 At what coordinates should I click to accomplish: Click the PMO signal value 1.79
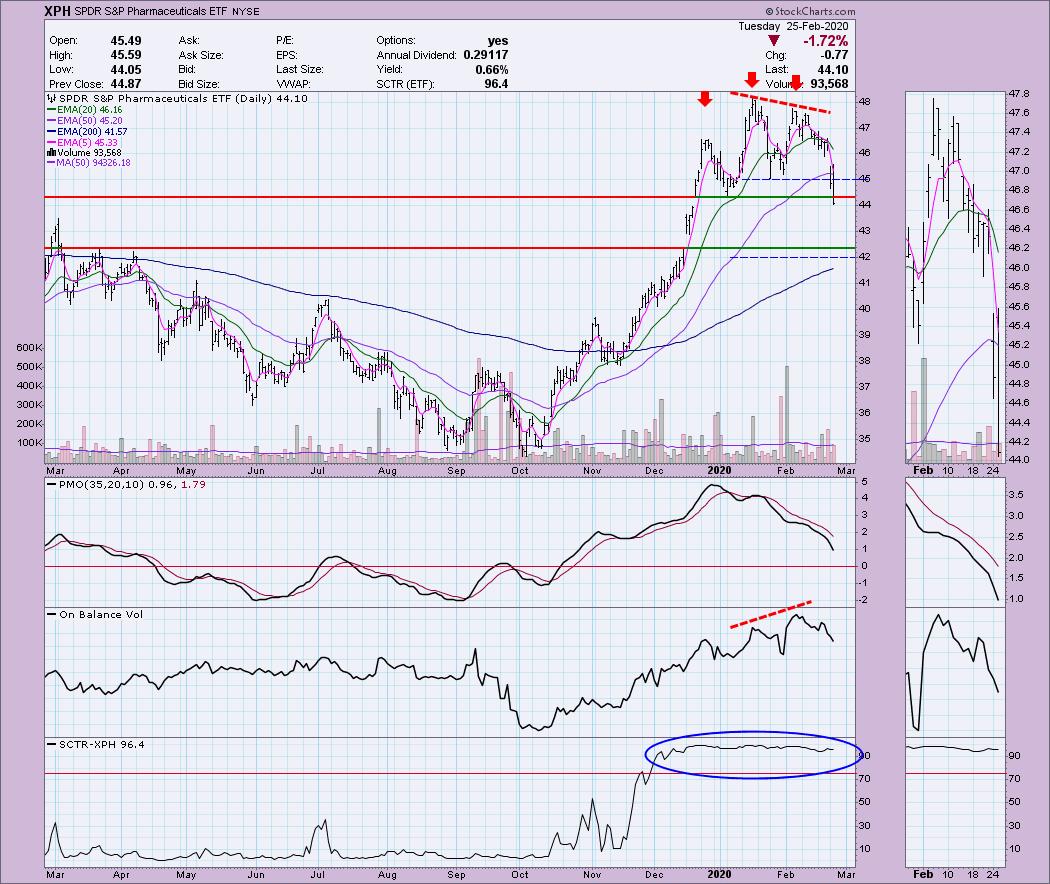coord(193,484)
